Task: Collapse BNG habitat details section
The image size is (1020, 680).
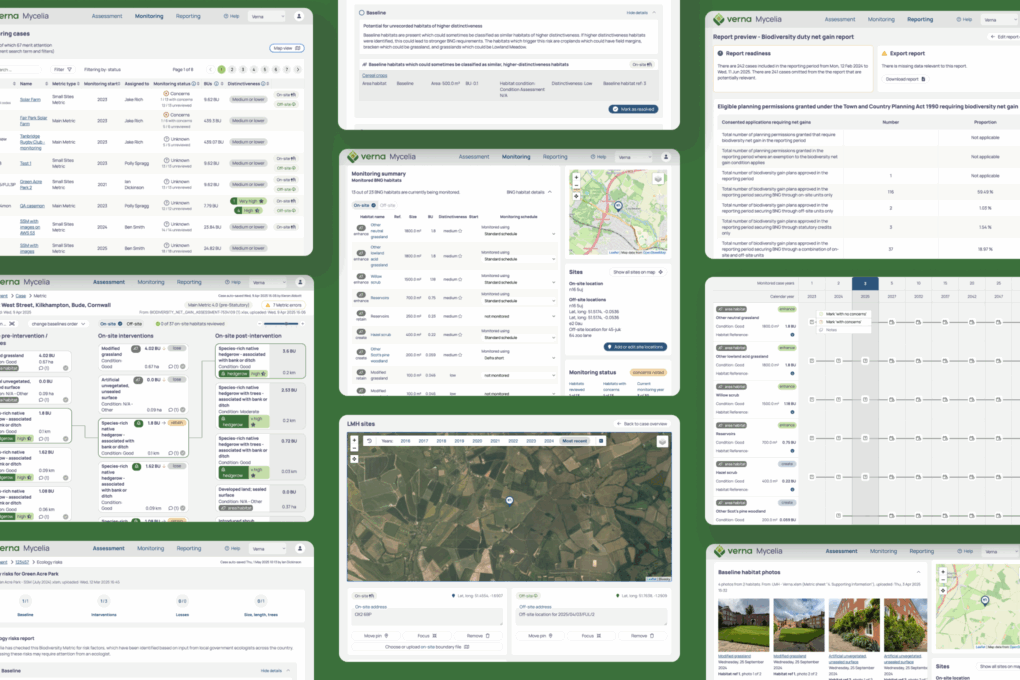Action: pyautogui.click(x=529, y=193)
